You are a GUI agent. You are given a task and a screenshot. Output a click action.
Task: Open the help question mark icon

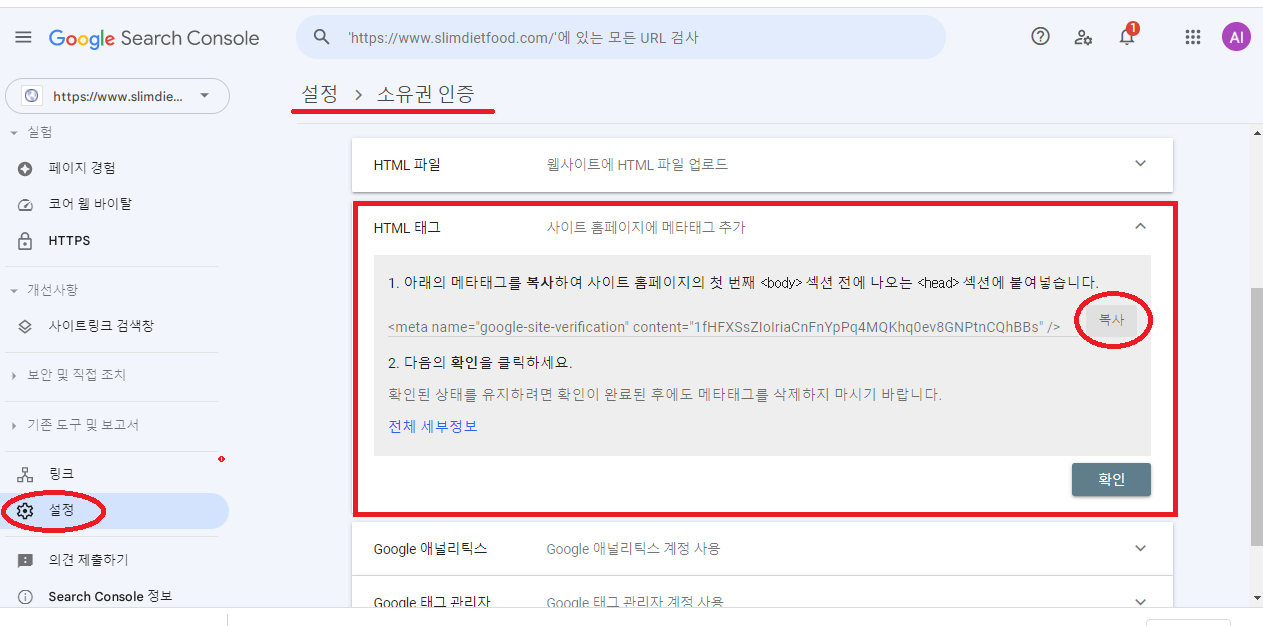coord(1040,37)
